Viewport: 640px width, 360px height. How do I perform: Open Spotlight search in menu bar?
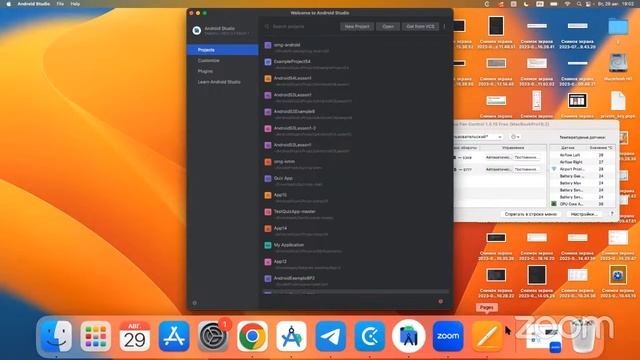pos(579,4)
